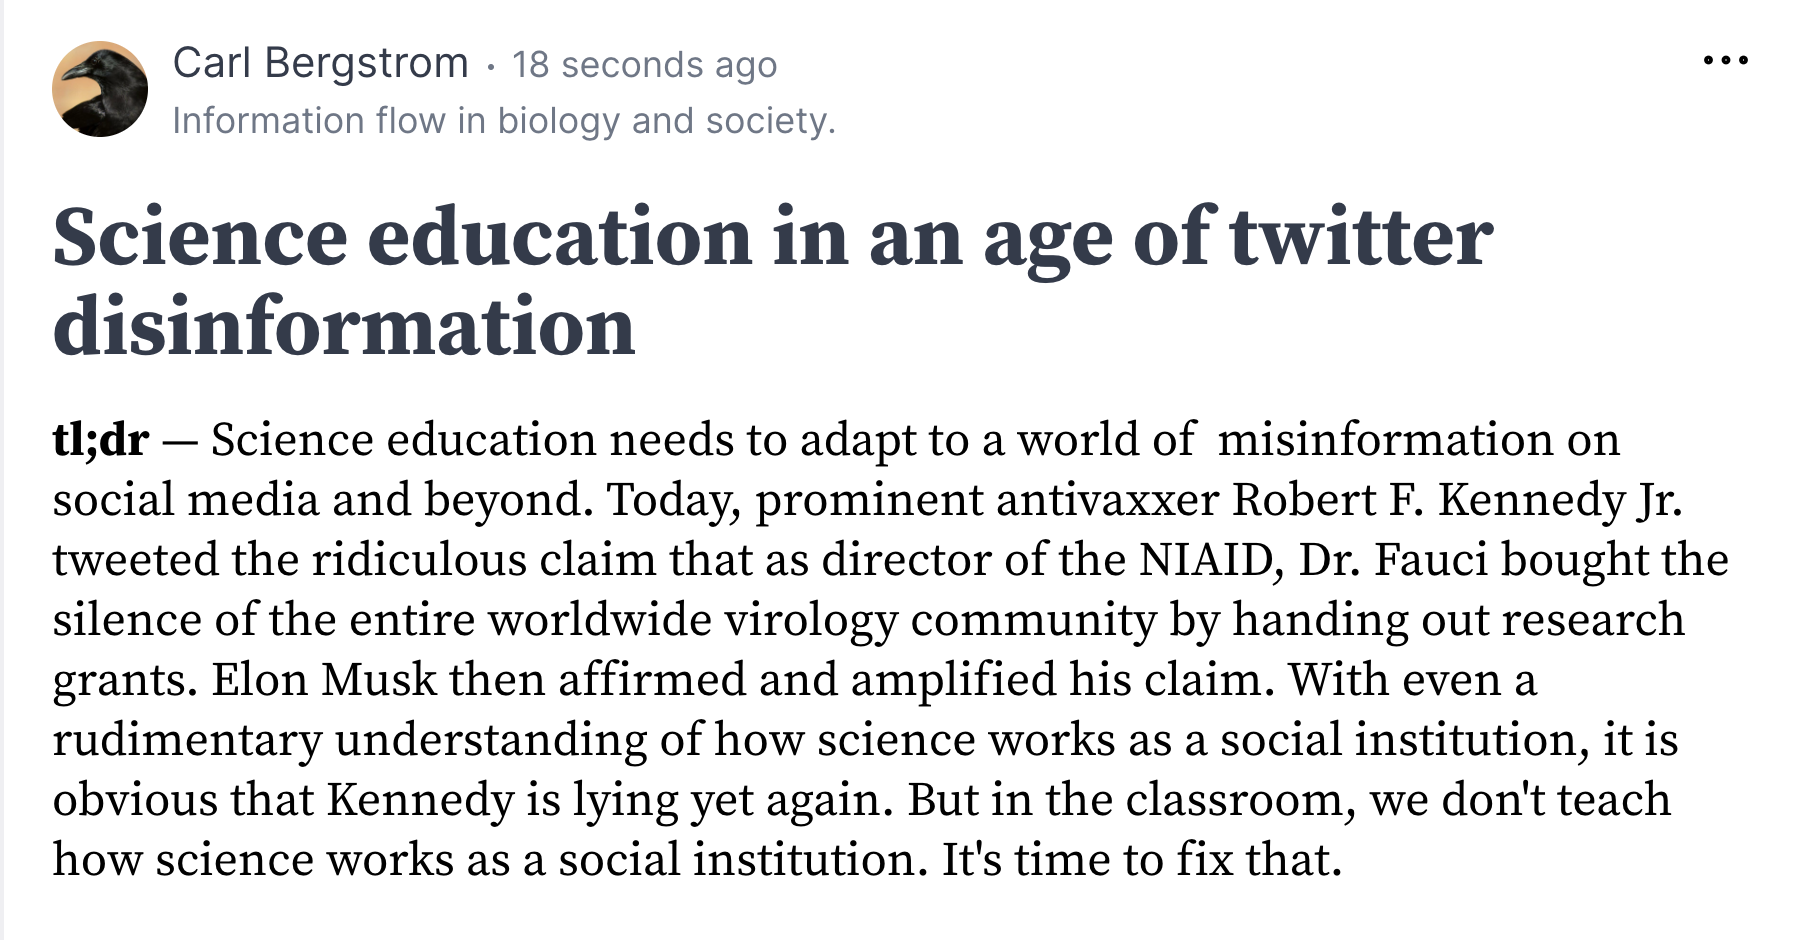The height and width of the screenshot is (940, 1794).
Task: Click the '18 seconds ago' timestamp
Action: 644,65
